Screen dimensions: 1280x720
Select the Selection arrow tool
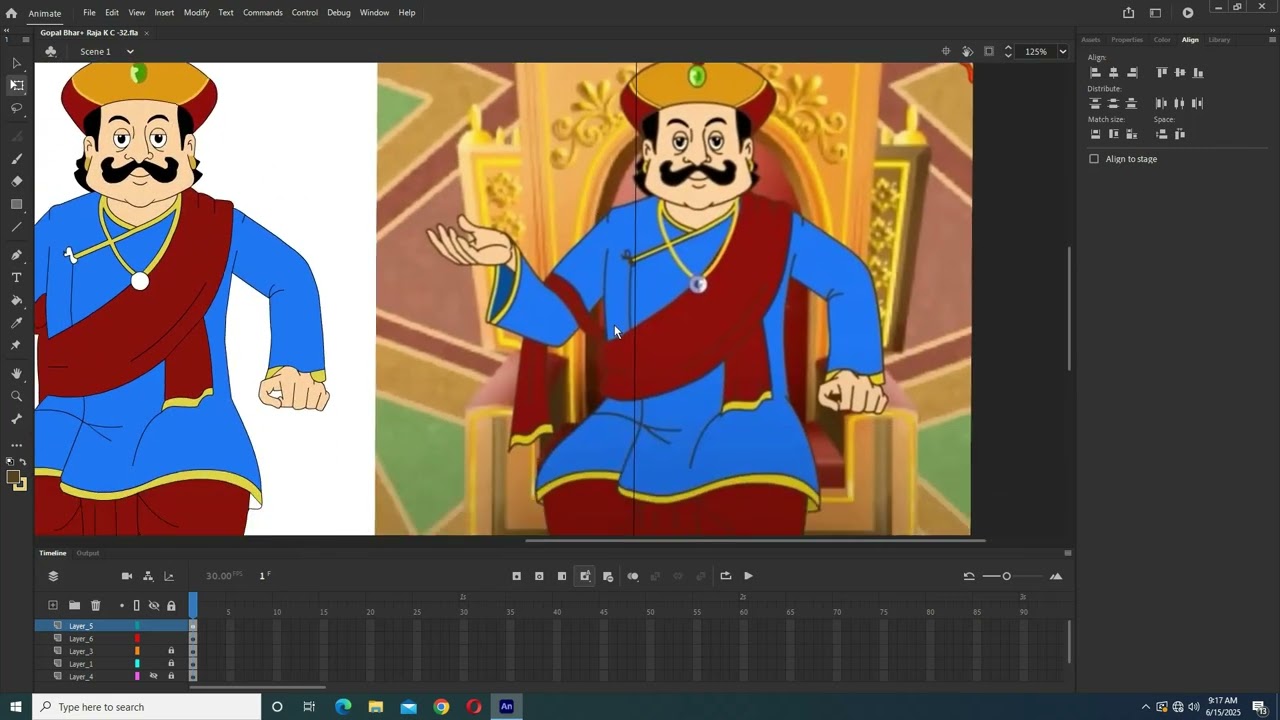(x=17, y=63)
